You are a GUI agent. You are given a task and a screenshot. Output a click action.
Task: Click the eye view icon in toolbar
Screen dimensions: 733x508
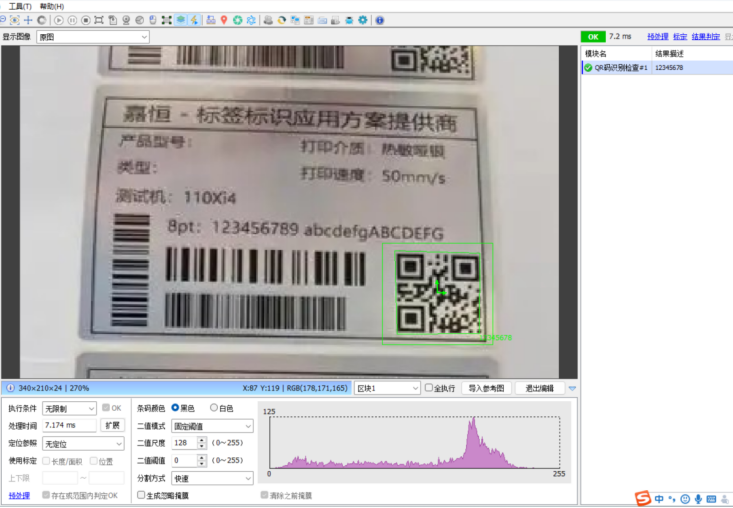coord(14,20)
